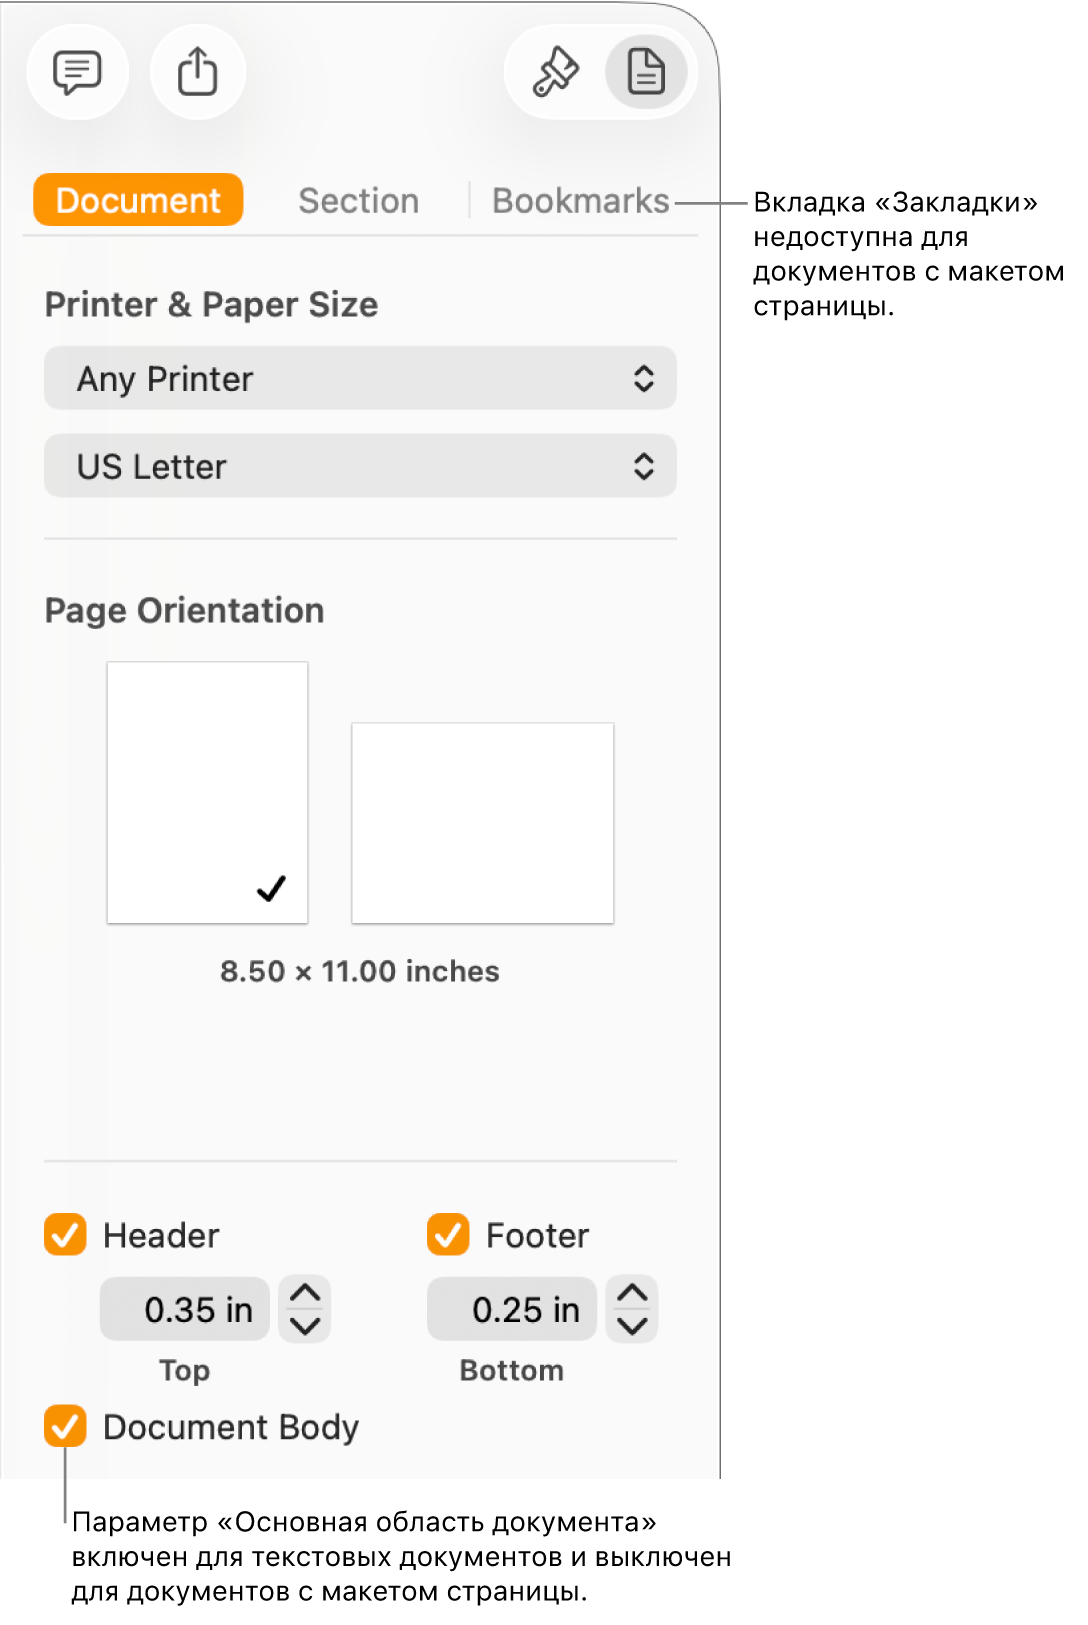Decrease footer bottom margin with down arrow
Image resolution: width=1088 pixels, height=1625 pixels.
632,1326
